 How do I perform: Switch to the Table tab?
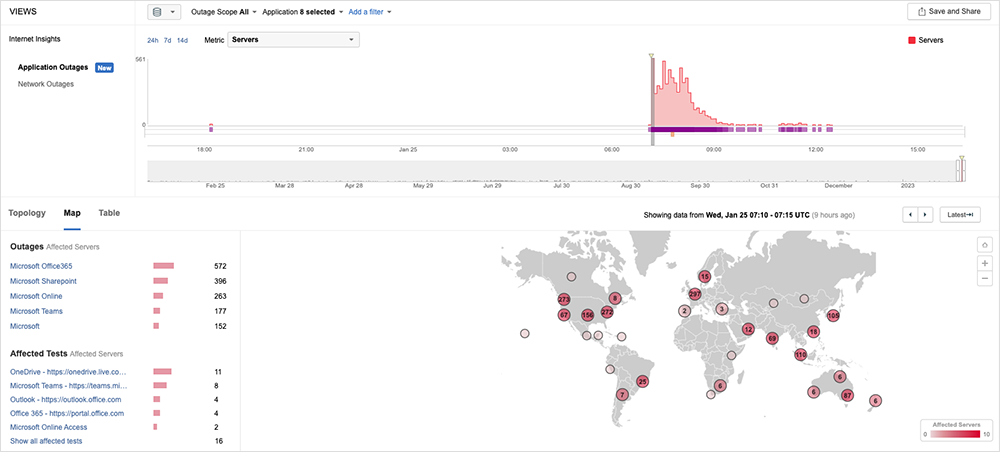[109, 213]
